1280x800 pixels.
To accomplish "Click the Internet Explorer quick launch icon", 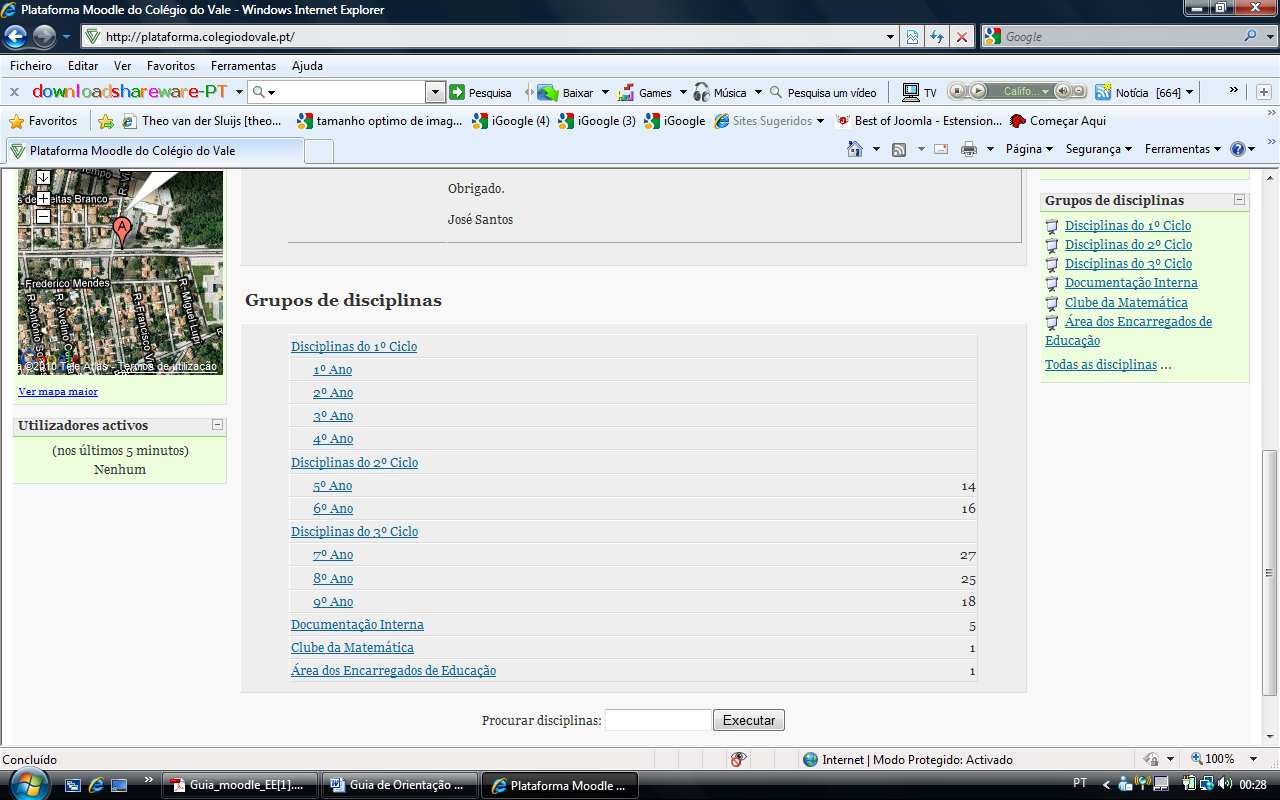I will click(x=96, y=785).
